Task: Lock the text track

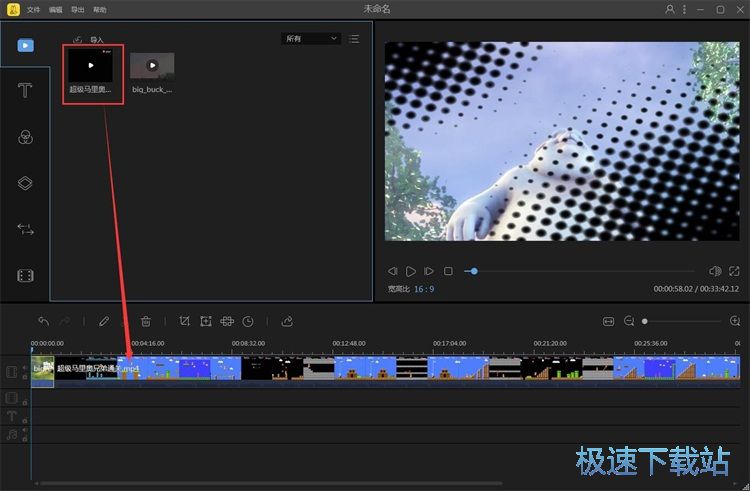Action: coord(24,421)
